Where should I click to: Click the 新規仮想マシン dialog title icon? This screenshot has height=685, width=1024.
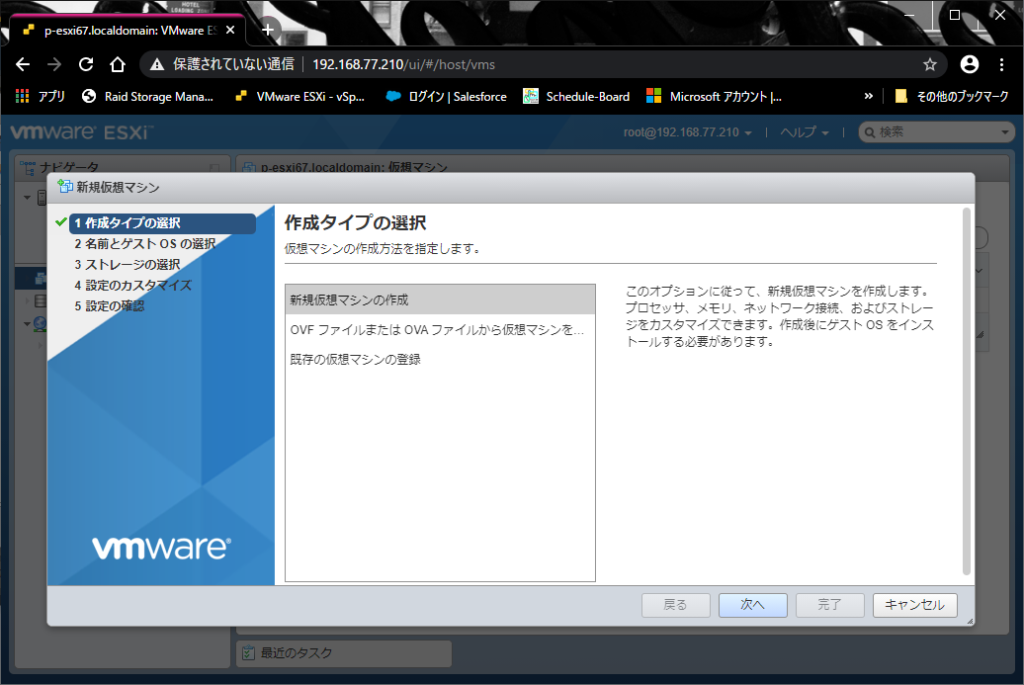65,187
